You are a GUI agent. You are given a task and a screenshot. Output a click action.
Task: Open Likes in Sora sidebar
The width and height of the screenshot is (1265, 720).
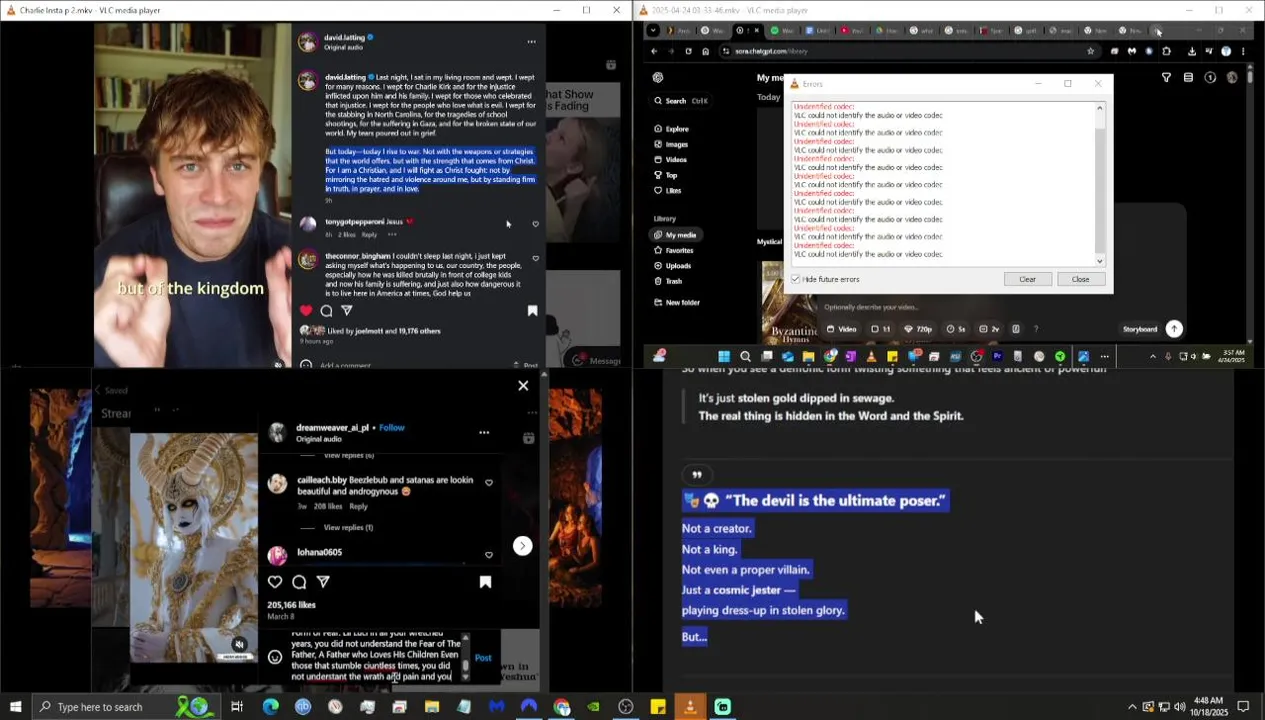coord(668,190)
